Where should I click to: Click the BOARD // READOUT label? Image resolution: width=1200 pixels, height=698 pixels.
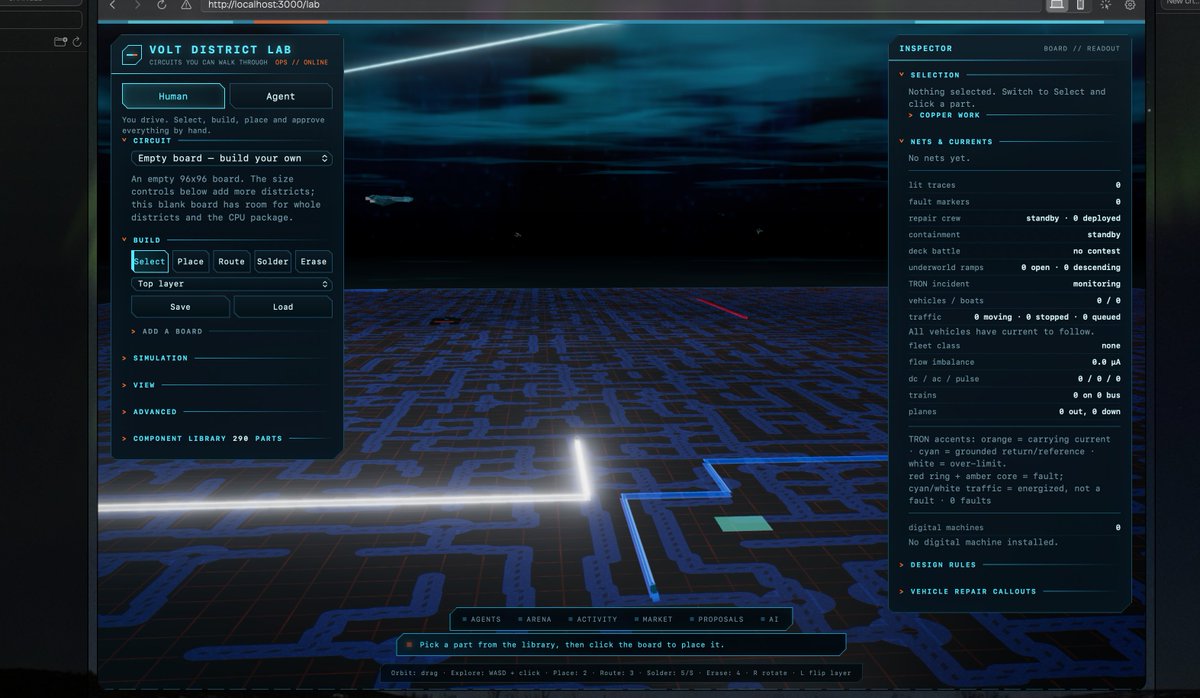click(x=1082, y=48)
